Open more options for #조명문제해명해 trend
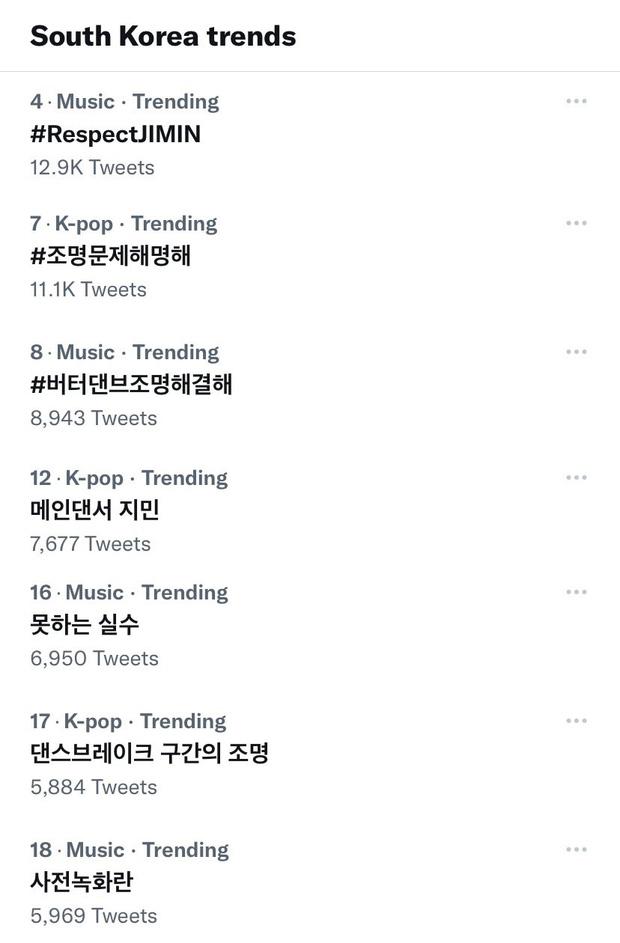 [576, 223]
